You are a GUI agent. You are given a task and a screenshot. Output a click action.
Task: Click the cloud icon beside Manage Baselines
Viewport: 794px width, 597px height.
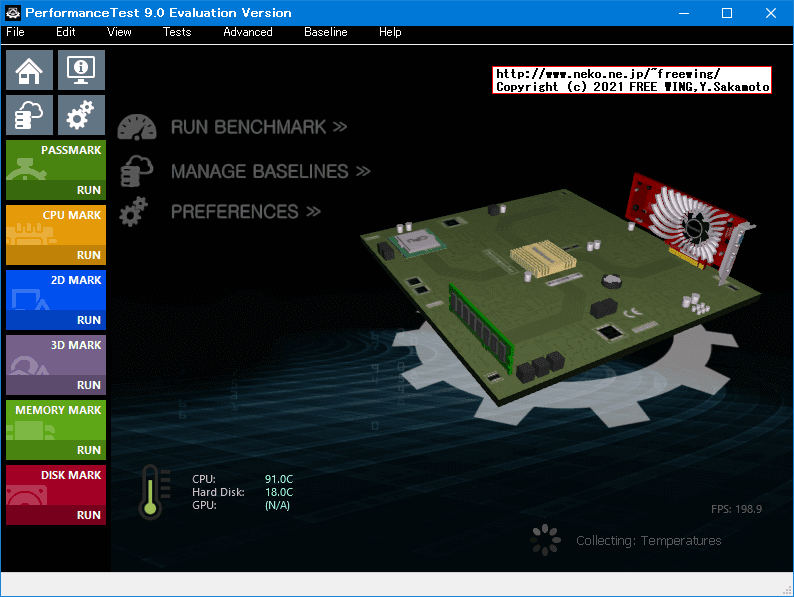135,171
